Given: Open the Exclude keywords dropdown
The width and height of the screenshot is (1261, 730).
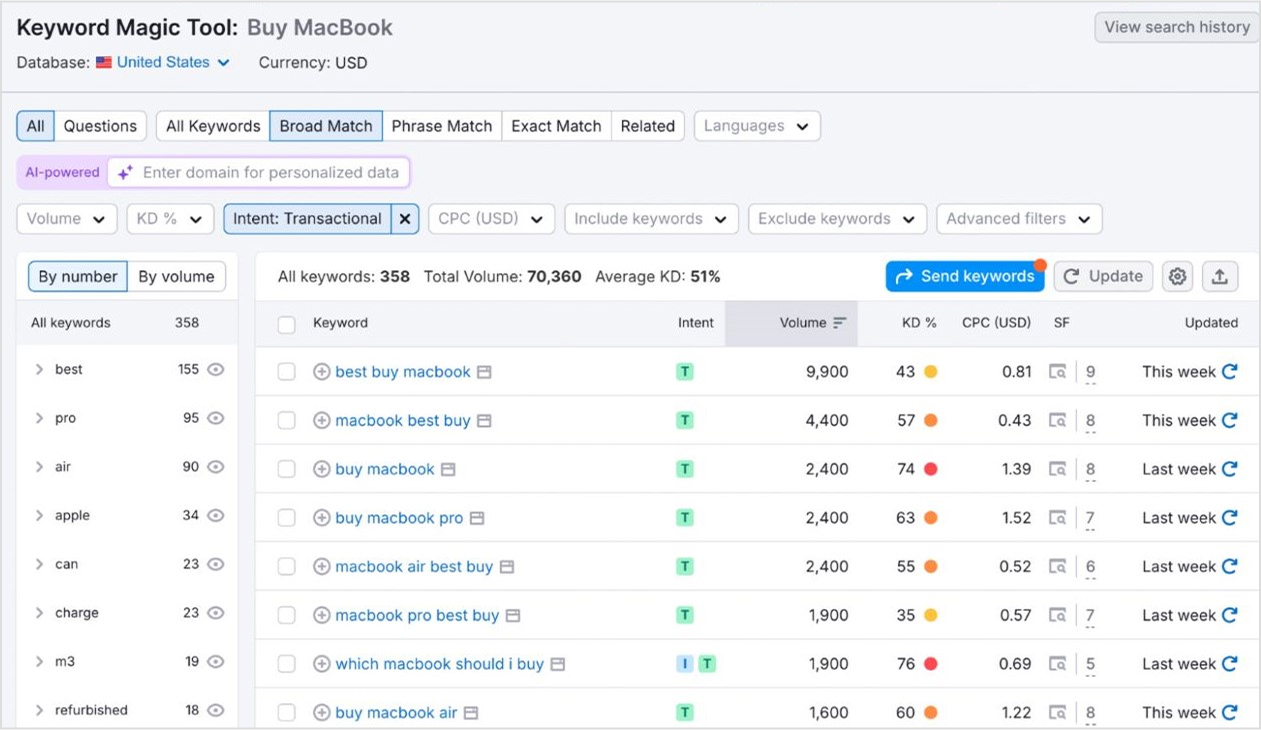Looking at the screenshot, I should pyautogui.click(x=837, y=219).
